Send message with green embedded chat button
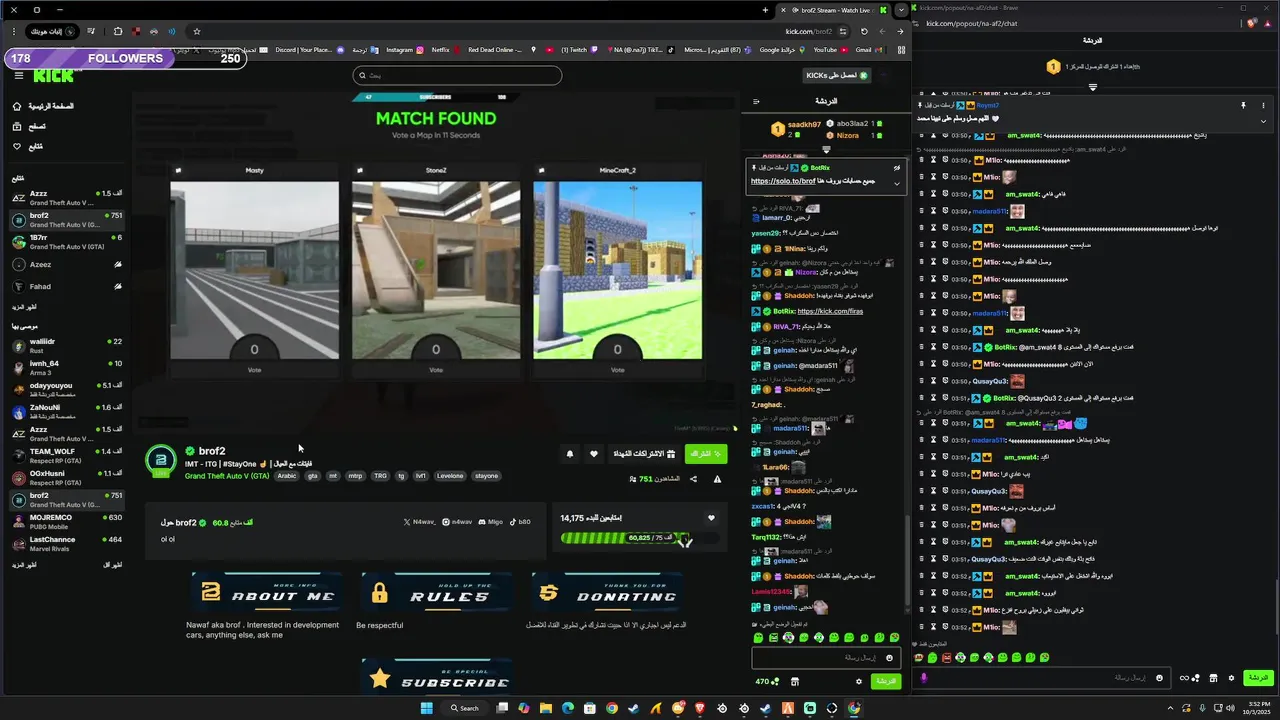Image resolution: width=1280 pixels, height=720 pixels. click(886, 681)
